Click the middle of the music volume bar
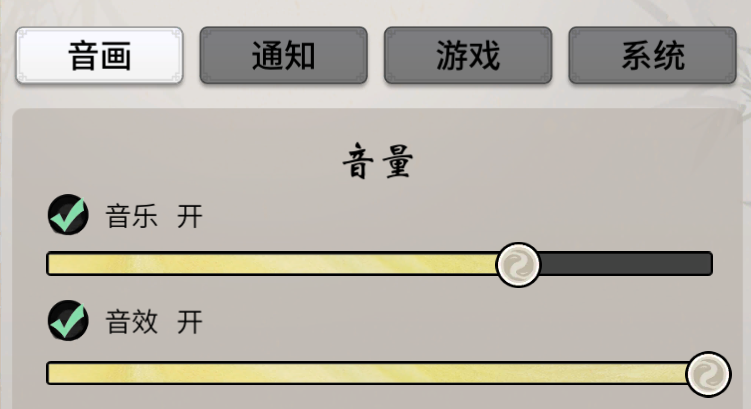Screen dimensions: 751x409 coord(379,264)
